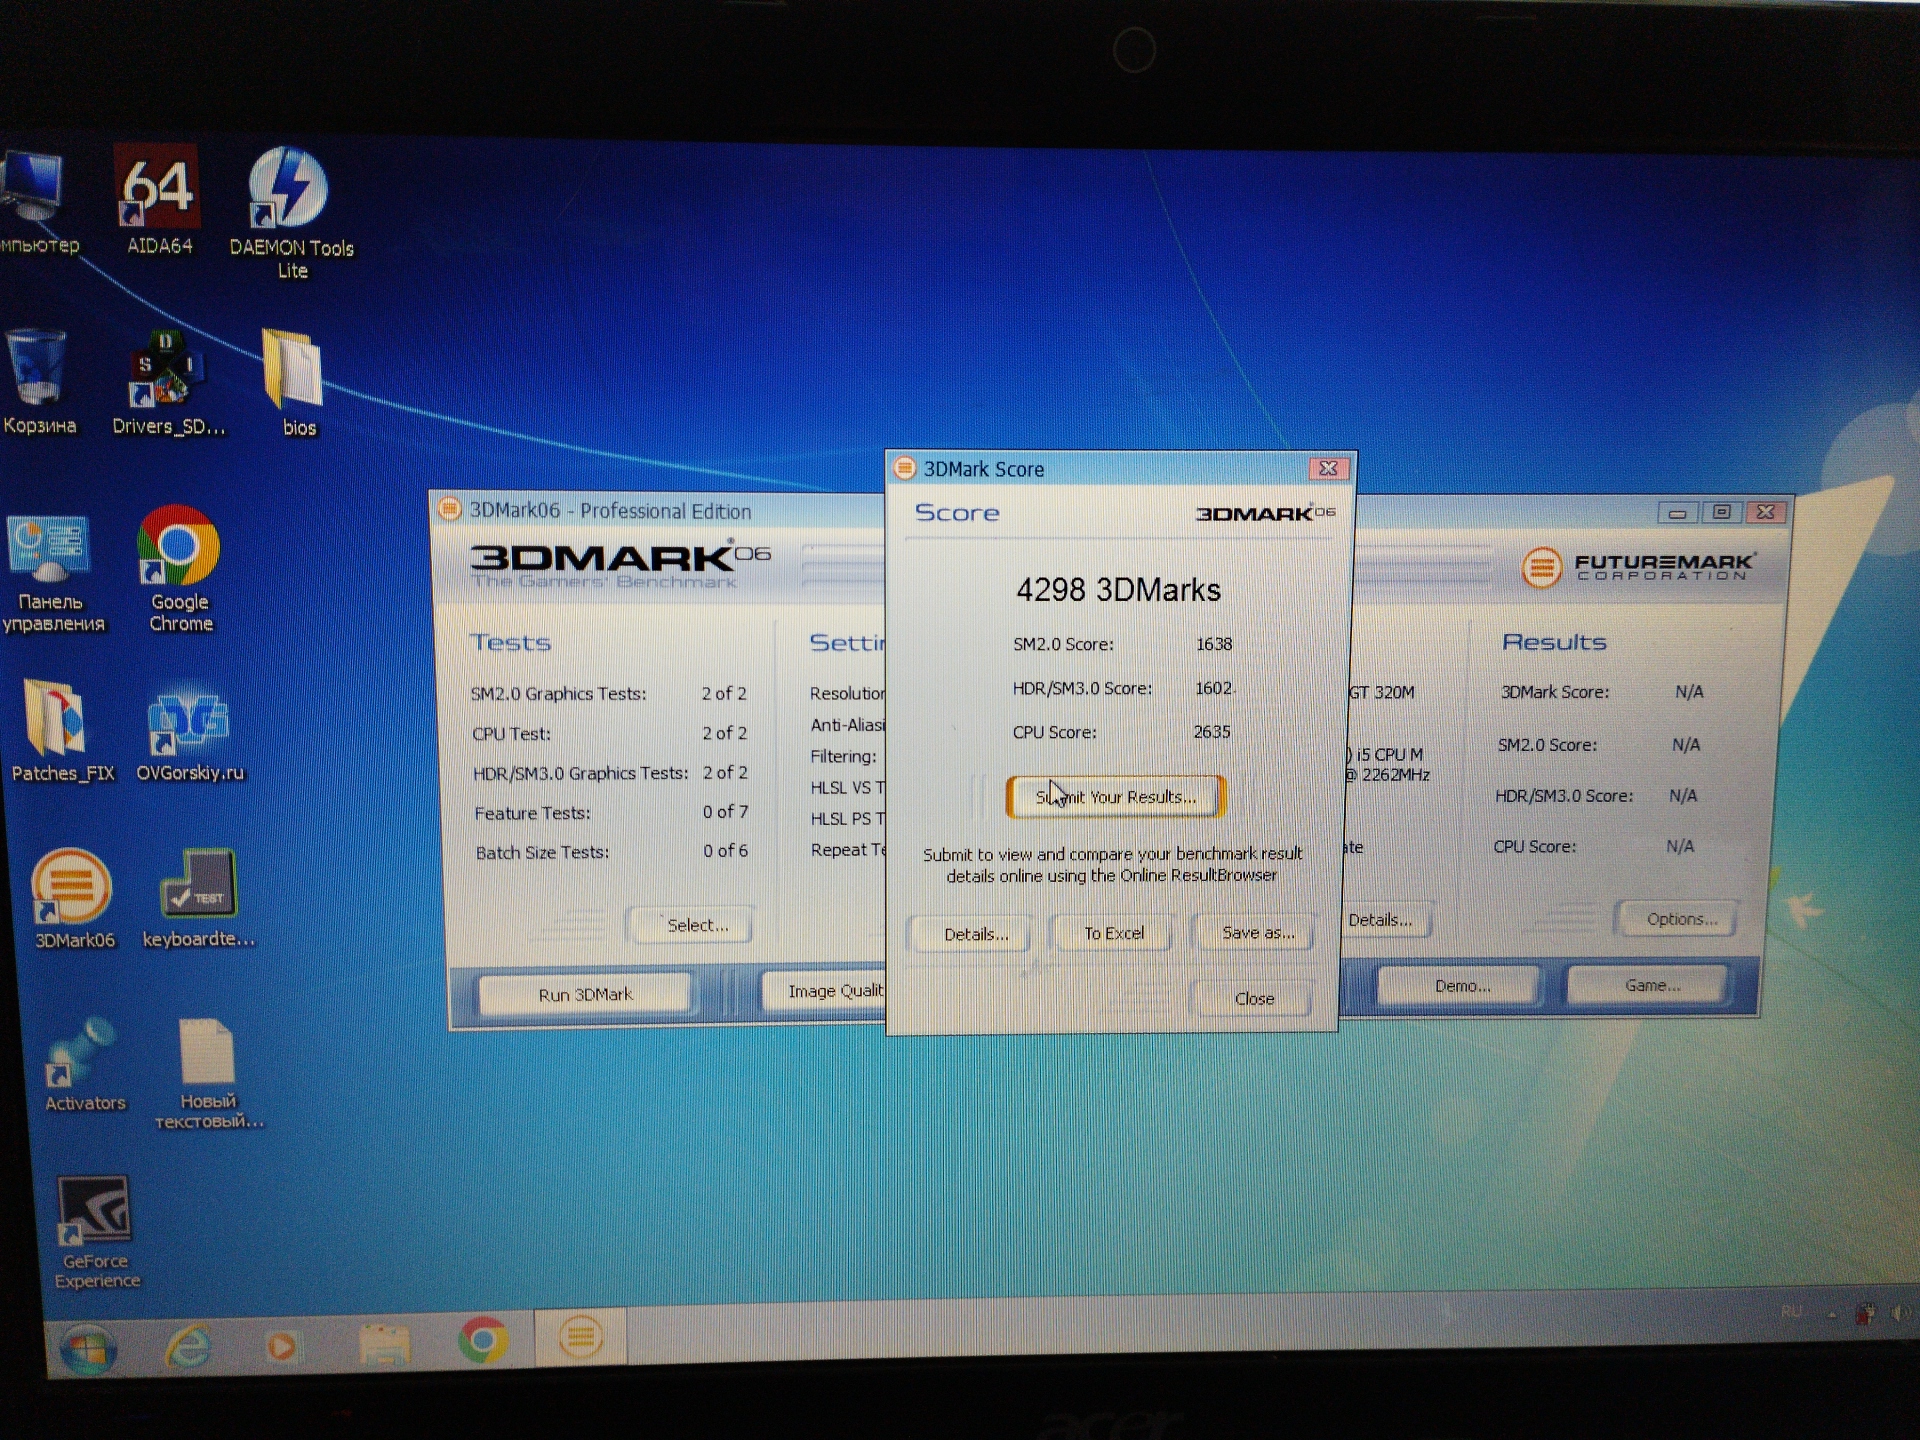This screenshot has height=1440, width=1920.
Task: Open Image Quality button in 3DMark06
Action: (825, 990)
